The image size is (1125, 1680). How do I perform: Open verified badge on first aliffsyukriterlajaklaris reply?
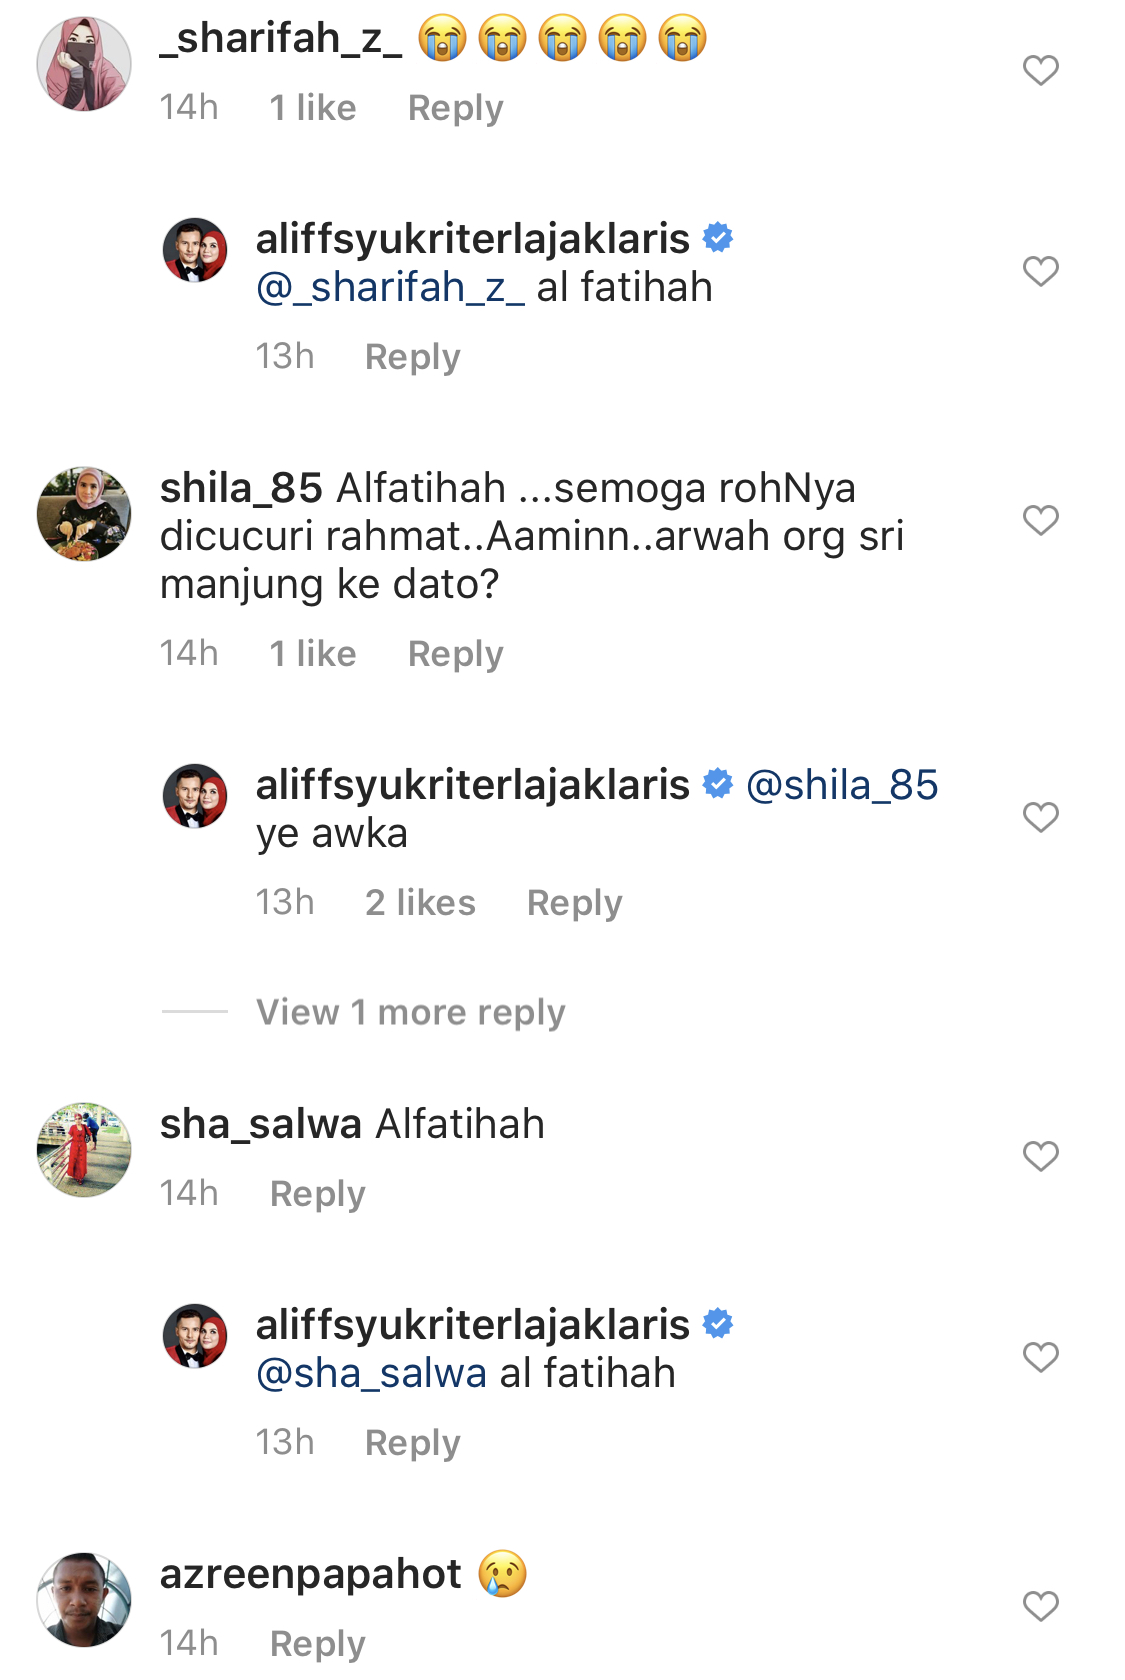pyautogui.click(x=718, y=238)
